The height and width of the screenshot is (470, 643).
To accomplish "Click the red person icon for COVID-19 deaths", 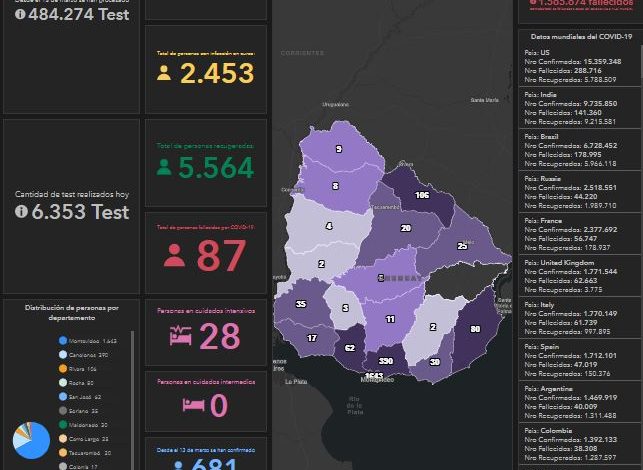I will click(174, 255).
